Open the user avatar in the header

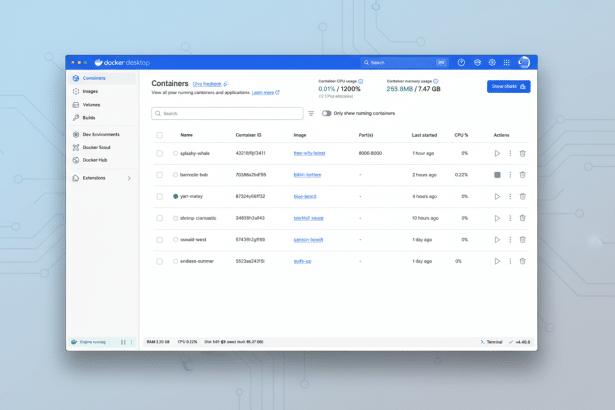coord(524,62)
